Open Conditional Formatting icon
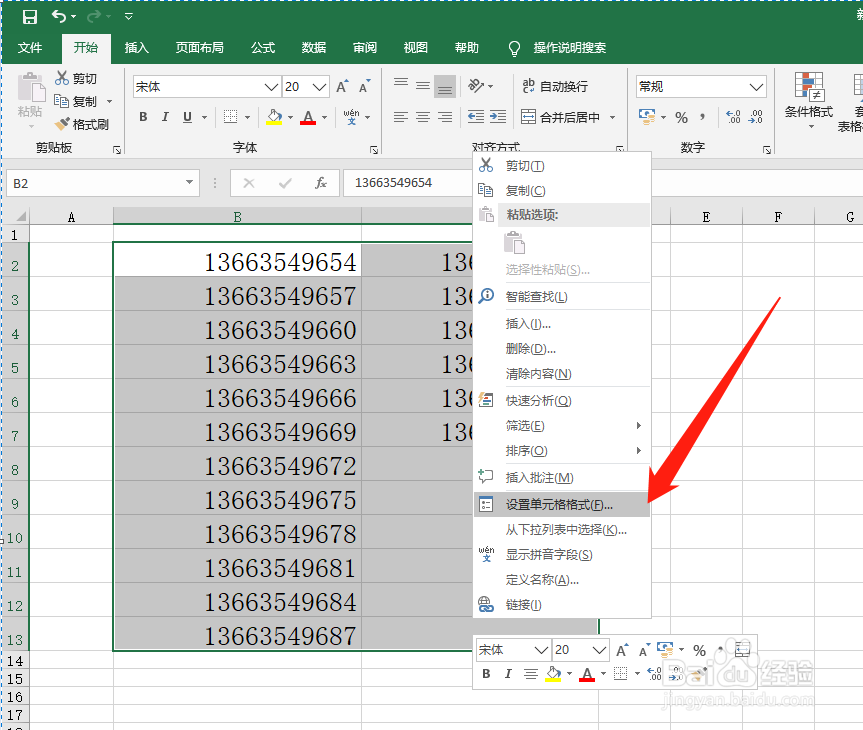The image size is (863, 730). pyautogui.click(x=809, y=87)
